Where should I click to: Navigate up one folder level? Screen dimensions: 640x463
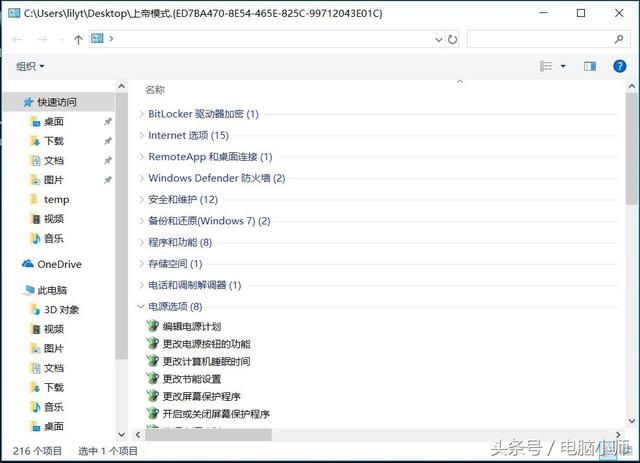(x=78, y=40)
